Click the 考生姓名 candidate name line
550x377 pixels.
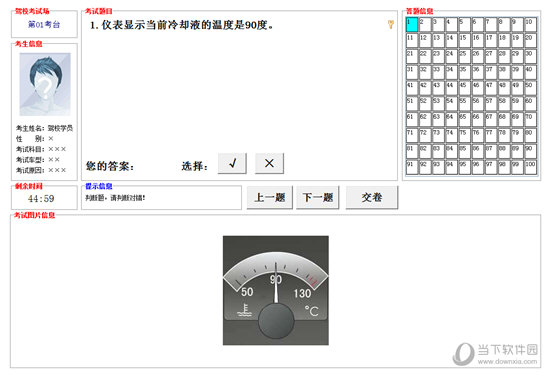44,128
